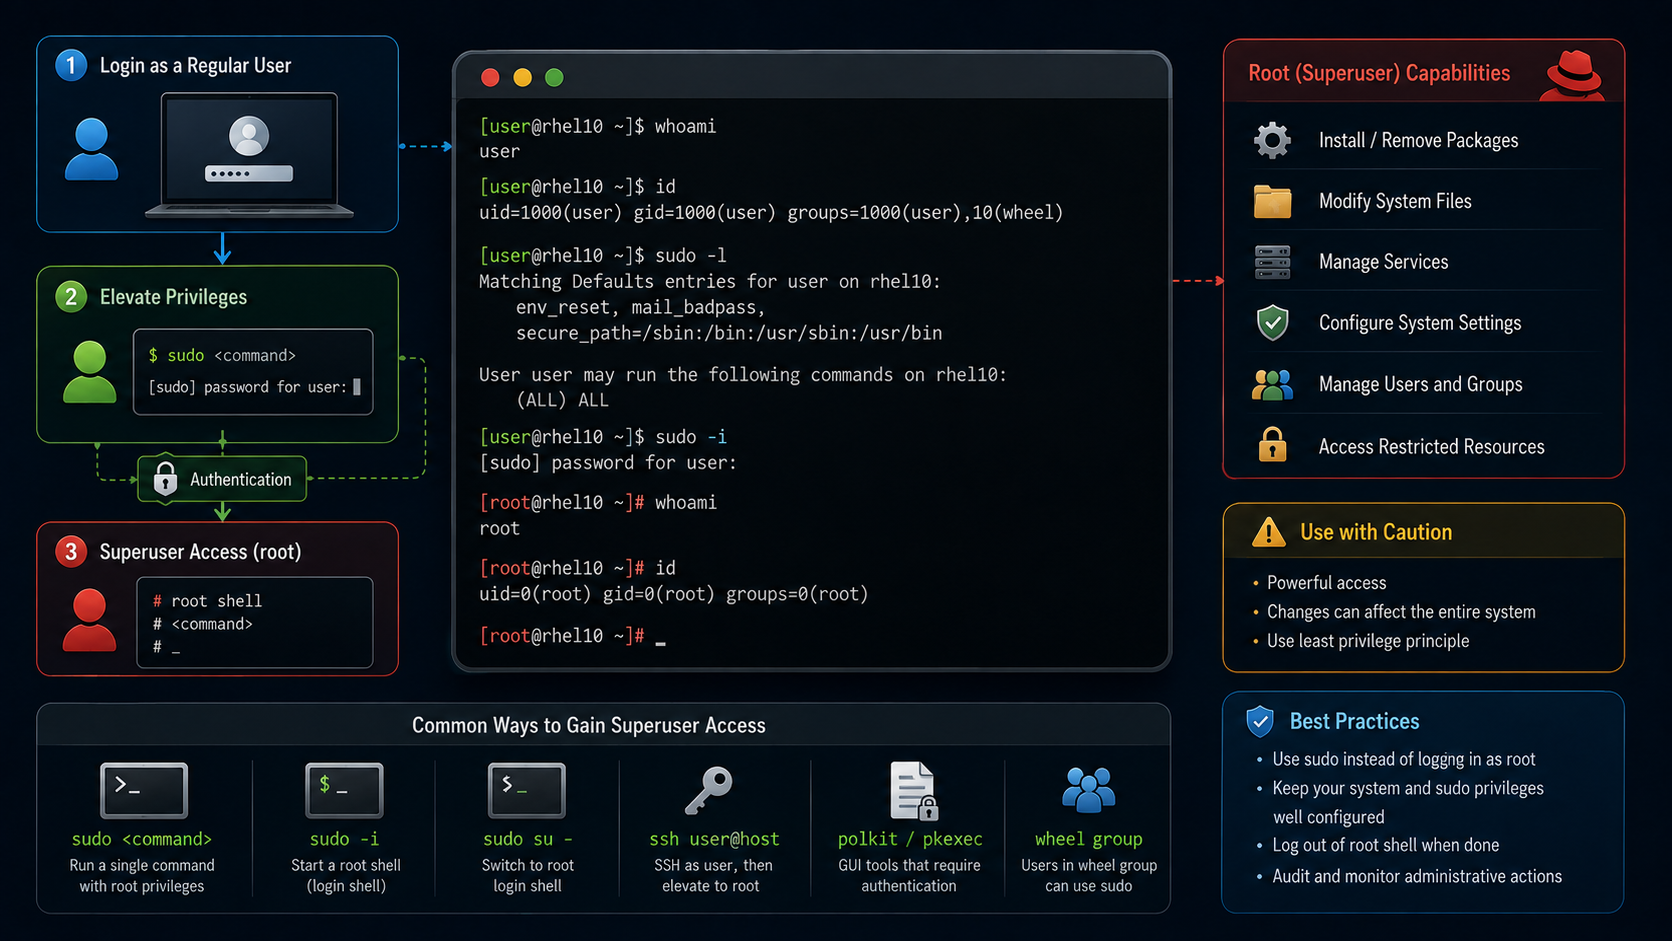Viewport: 1672px width, 941px height.
Task: Click 'Modify System Files' label
Action: coord(1395,201)
